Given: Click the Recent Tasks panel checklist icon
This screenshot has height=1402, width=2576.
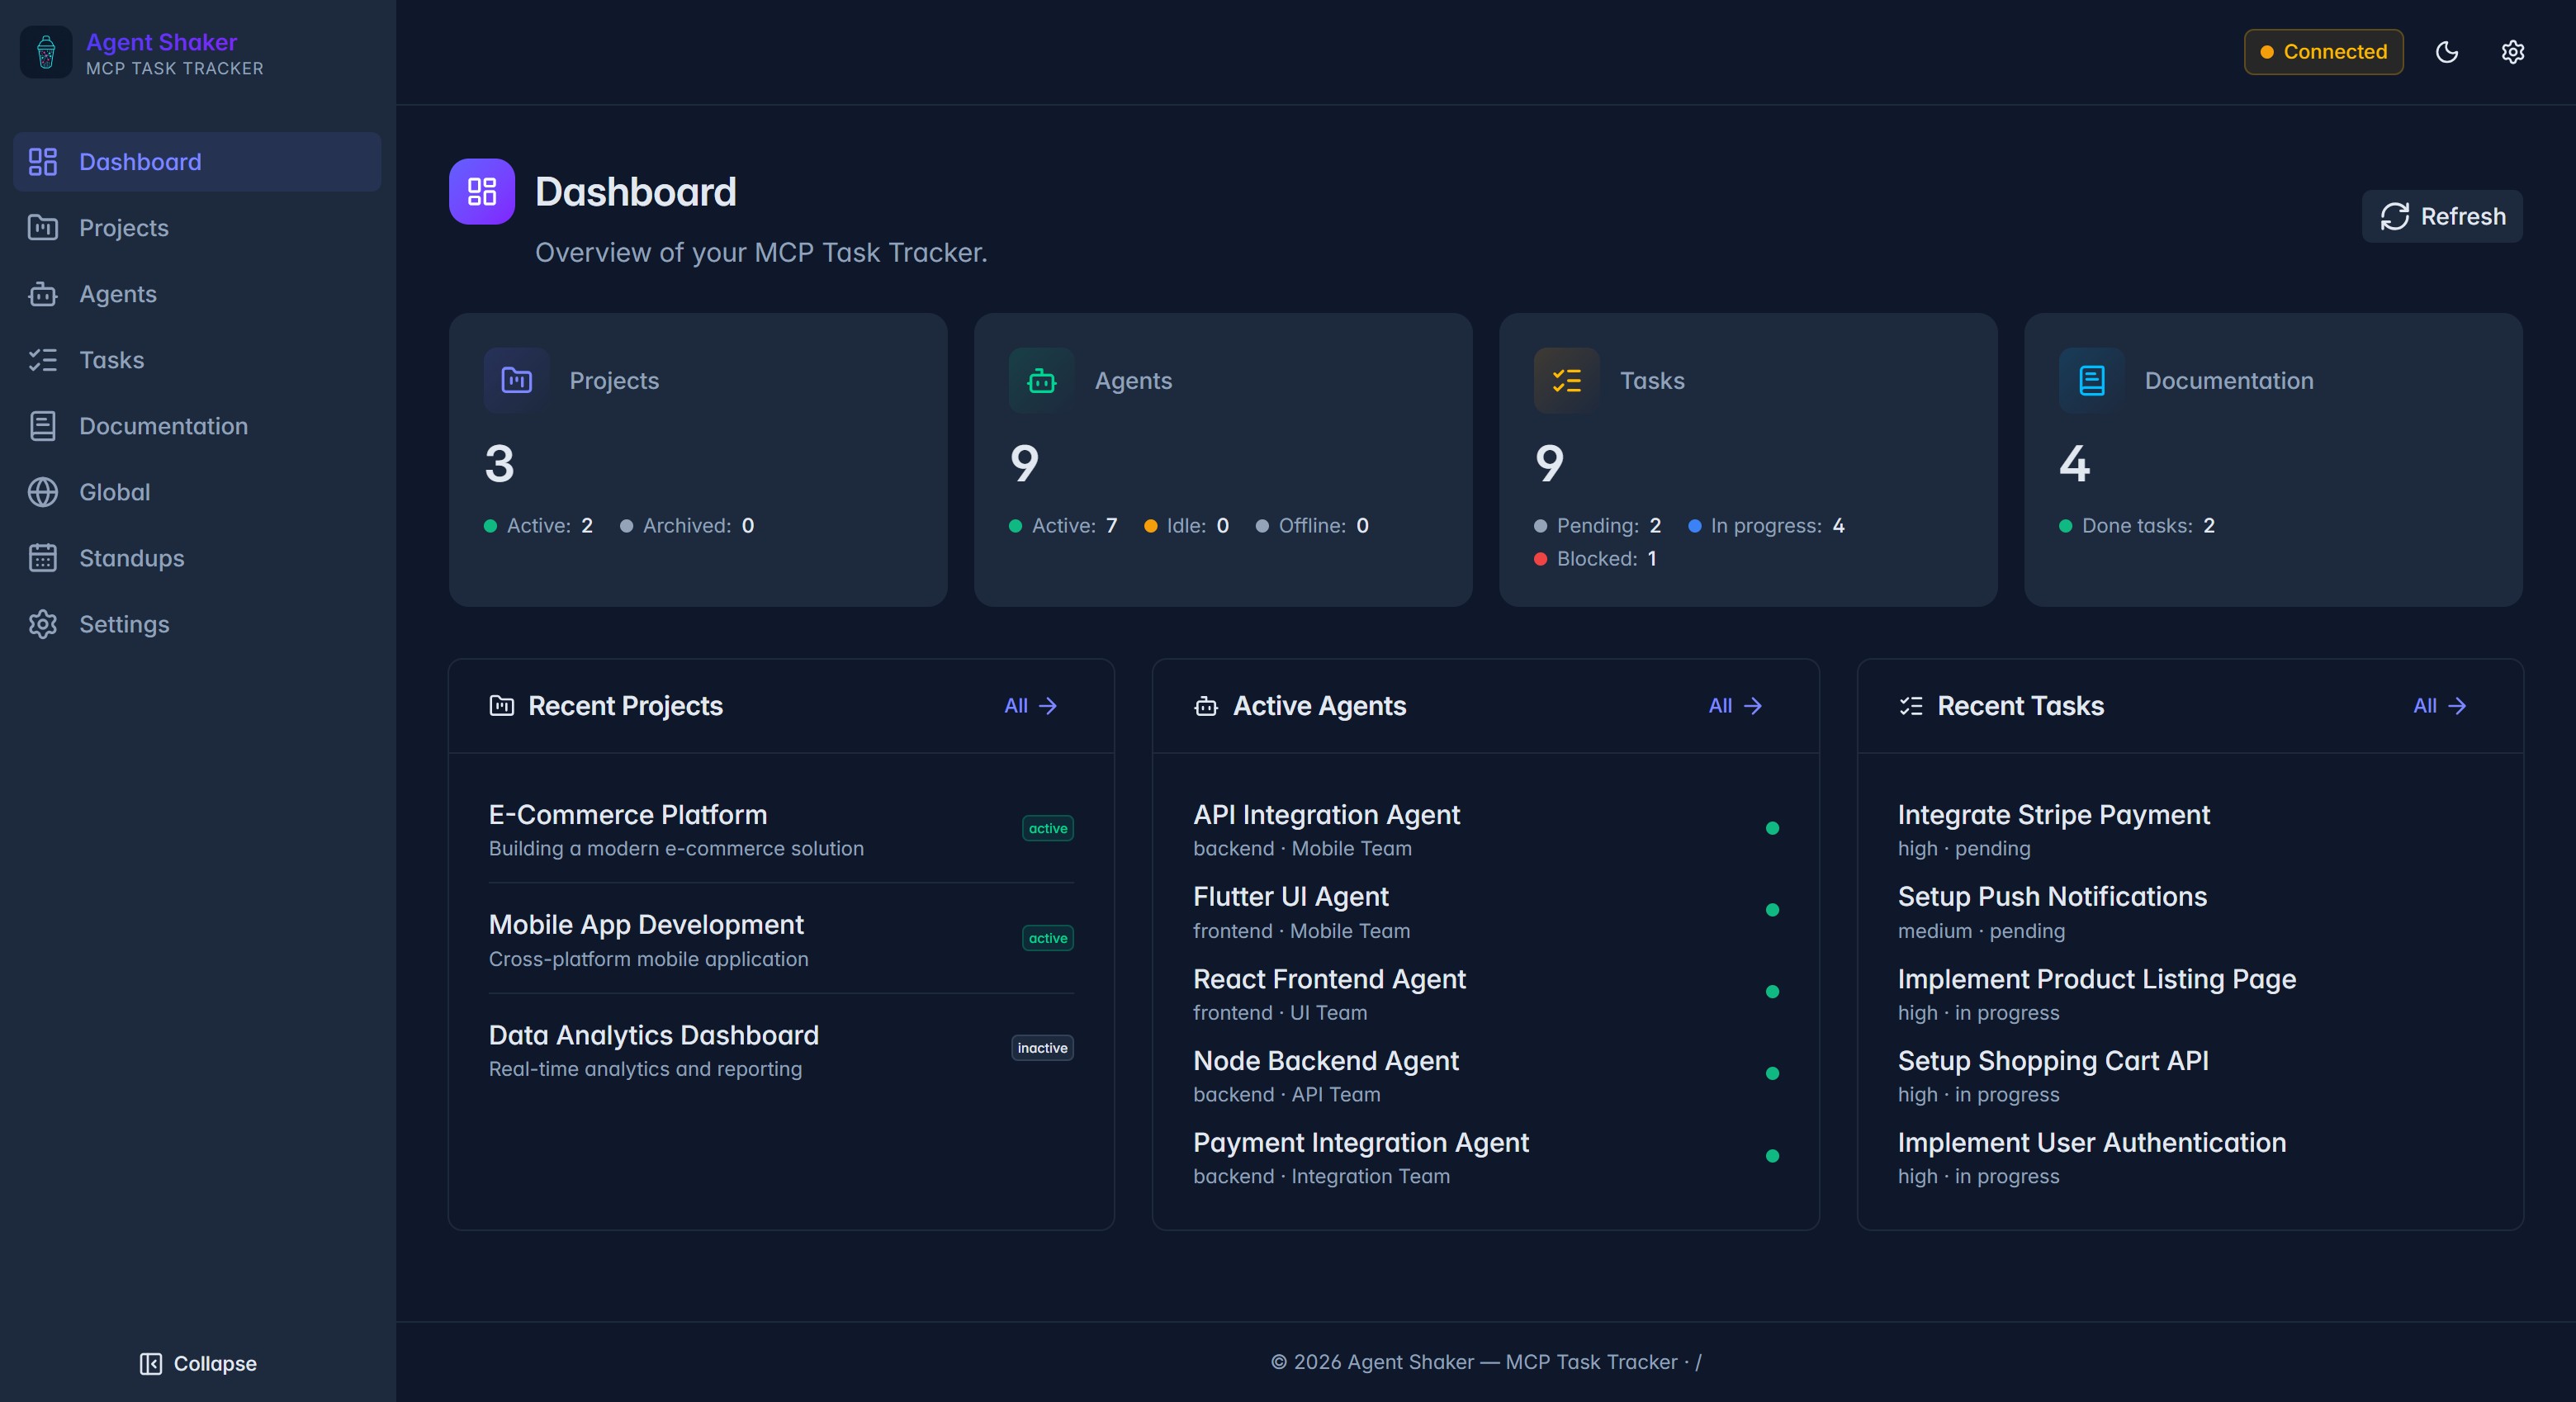Looking at the screenshot, I should [1910, 706].
